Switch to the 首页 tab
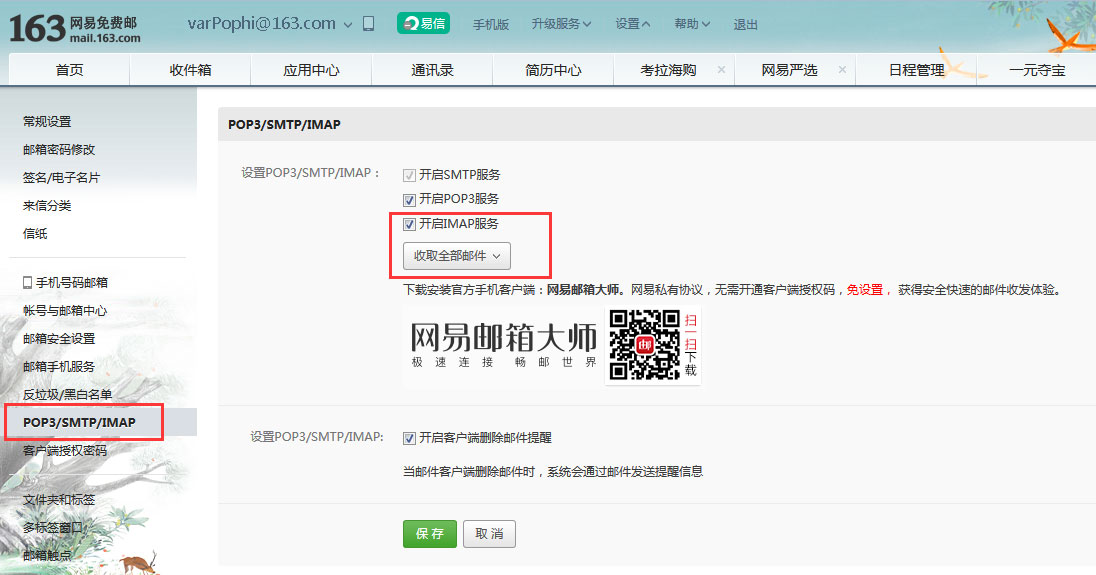The width and height of the screenshot is (1096, 575). (x=69, y=70)
